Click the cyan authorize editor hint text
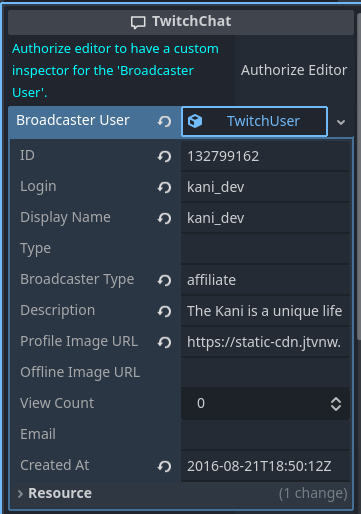The image size is (361, 514). tap(115, 70)
